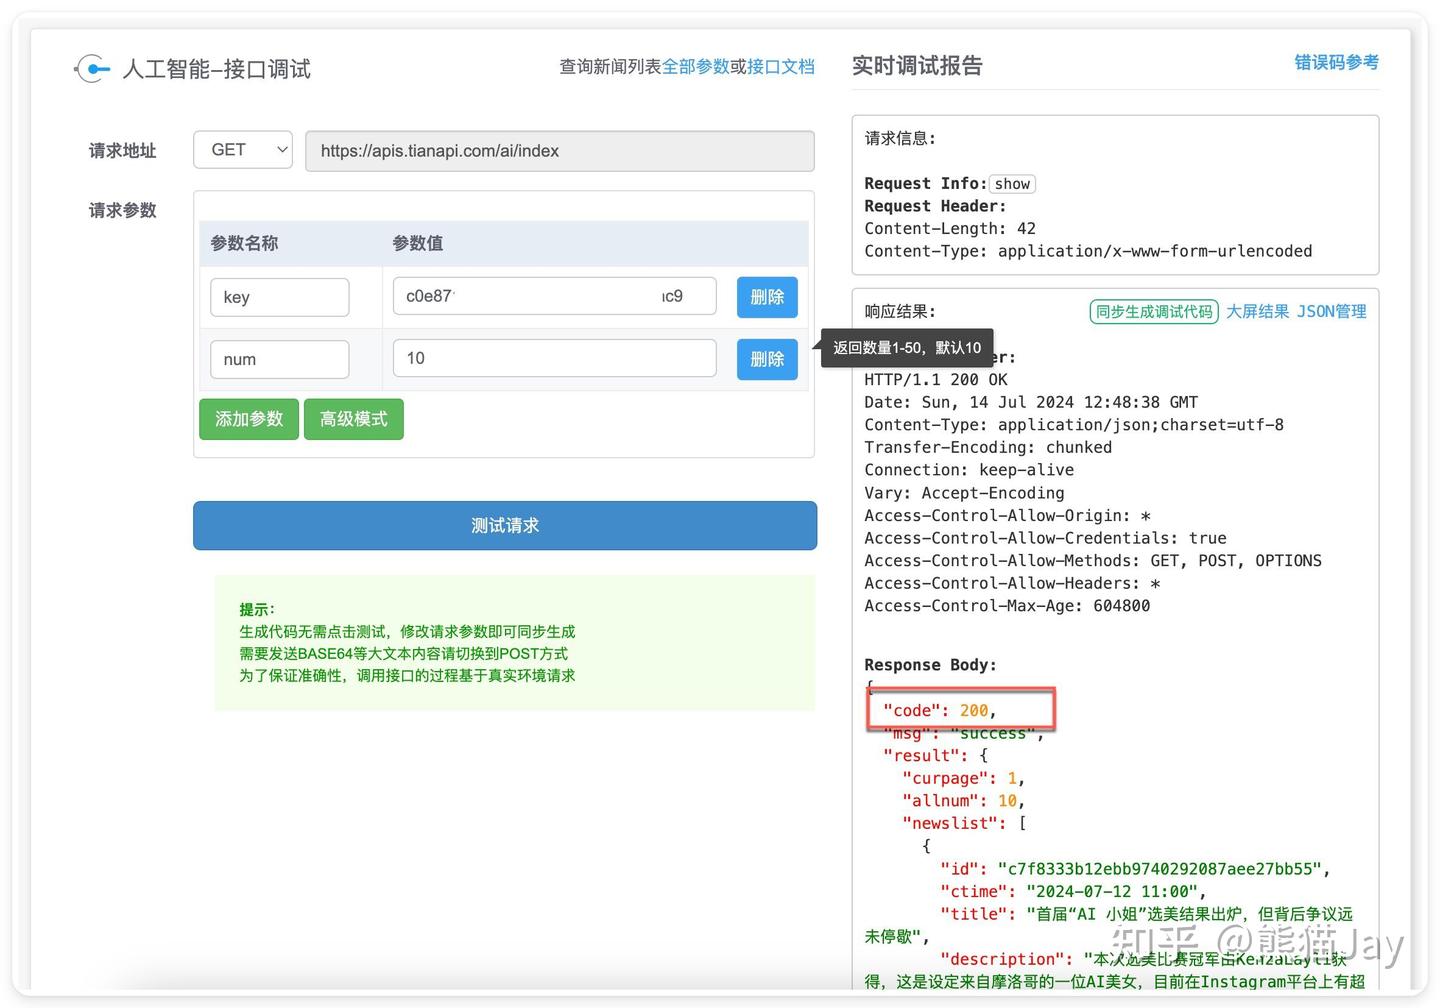
Task: Click the Connection: keep-alive line
Action: coord(969,470)
